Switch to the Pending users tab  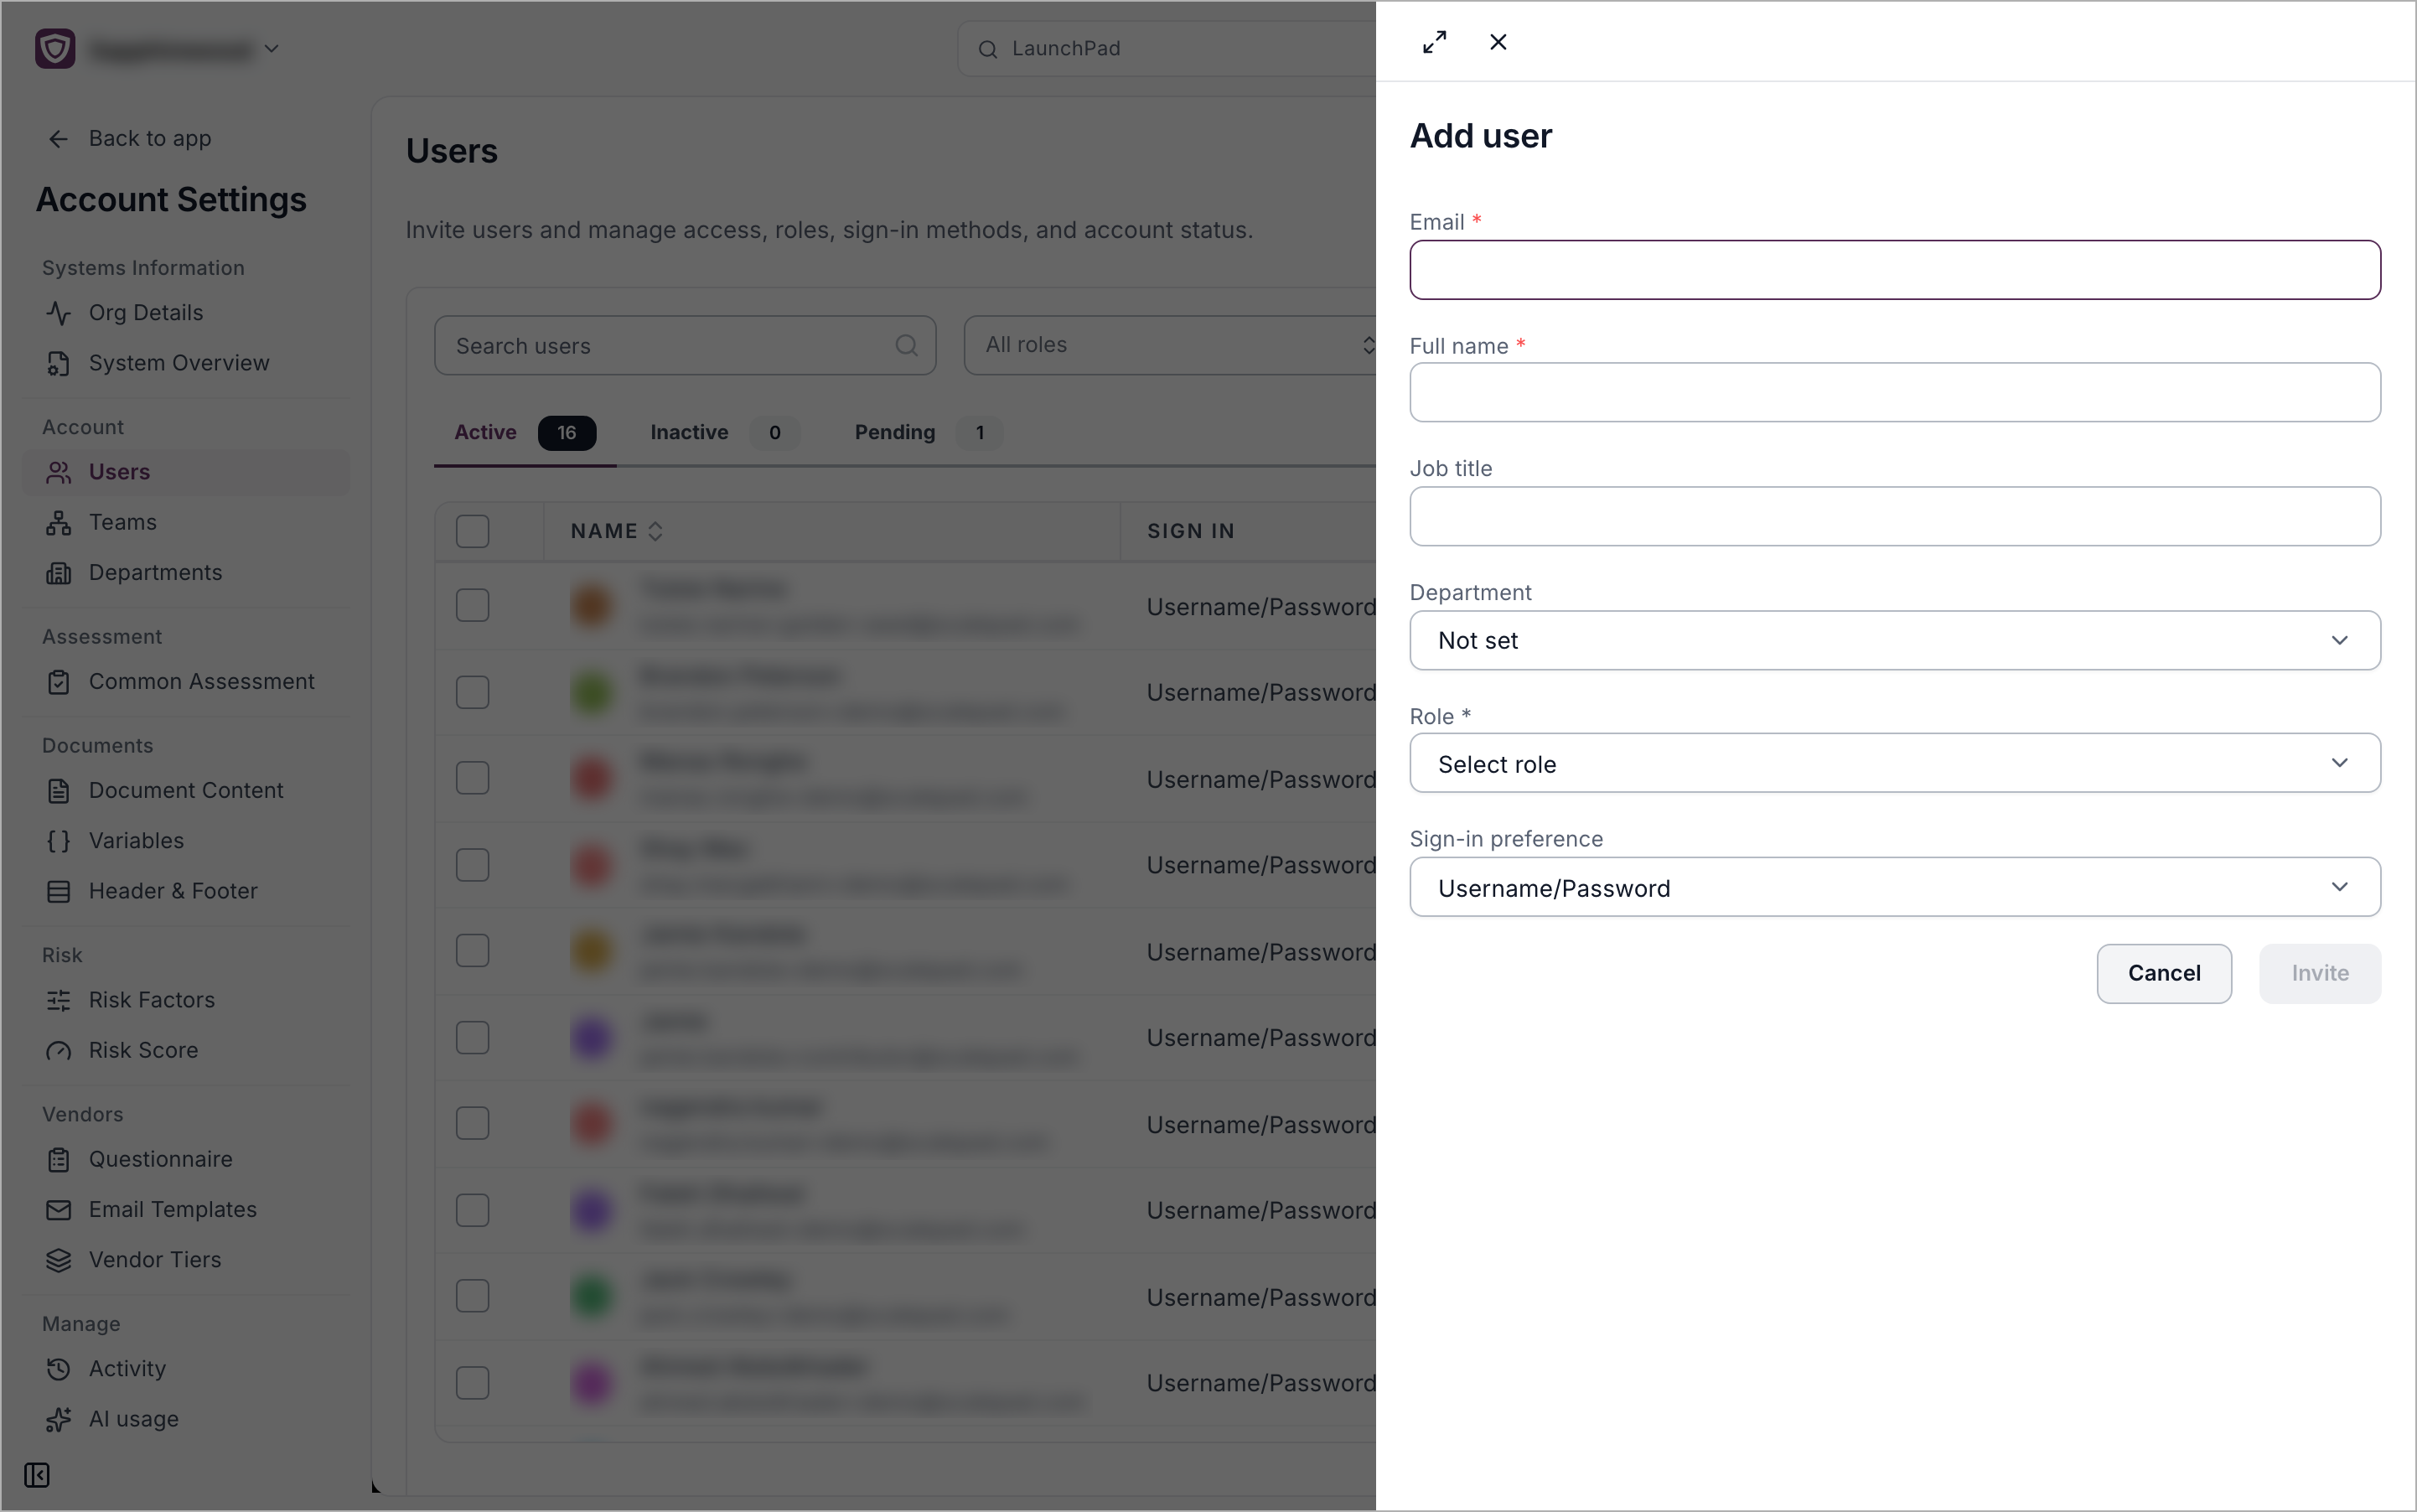click(927, 433)
